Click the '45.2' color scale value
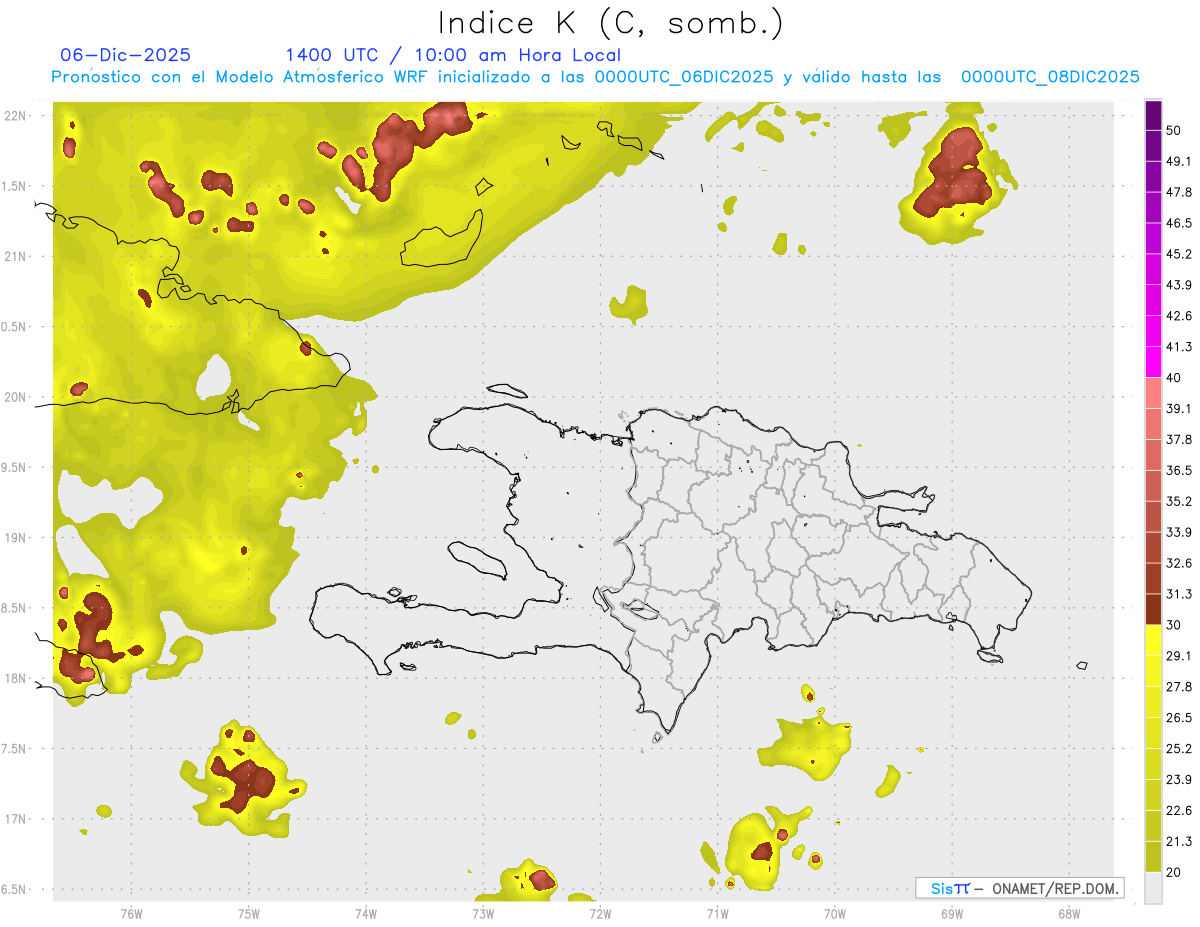 click(x=1179, y=254)
